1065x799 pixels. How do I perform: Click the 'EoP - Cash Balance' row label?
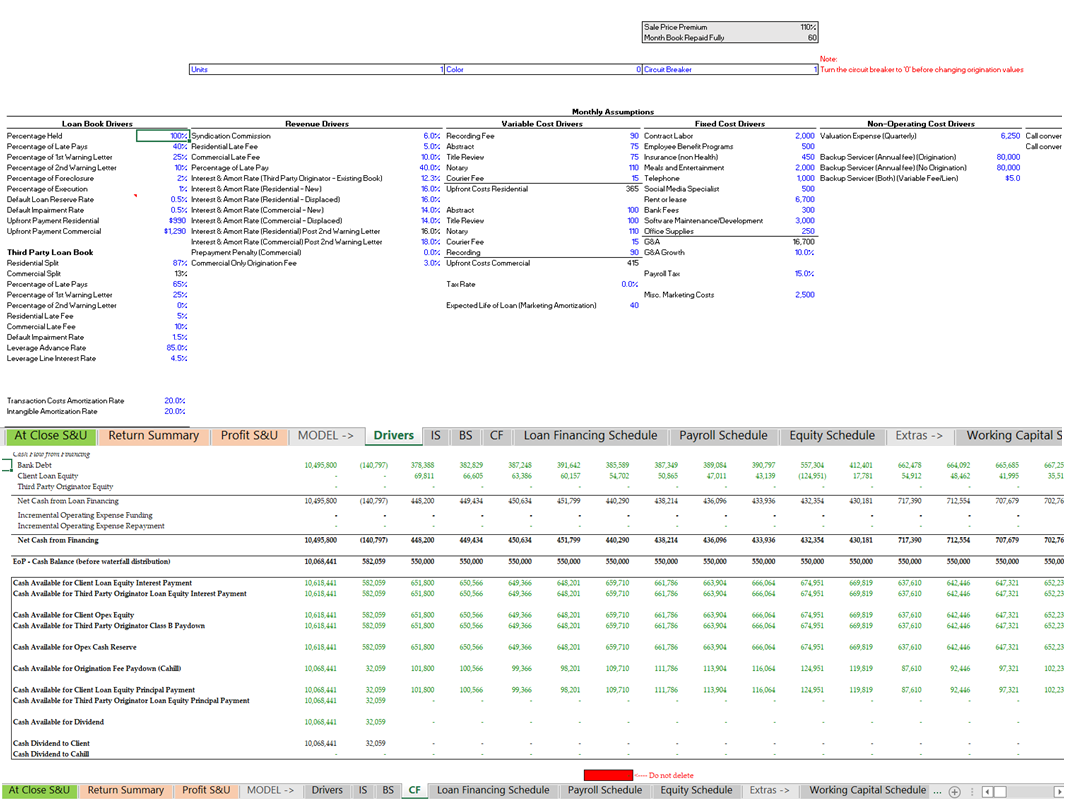pyautogui.click(x=92, y=562)
